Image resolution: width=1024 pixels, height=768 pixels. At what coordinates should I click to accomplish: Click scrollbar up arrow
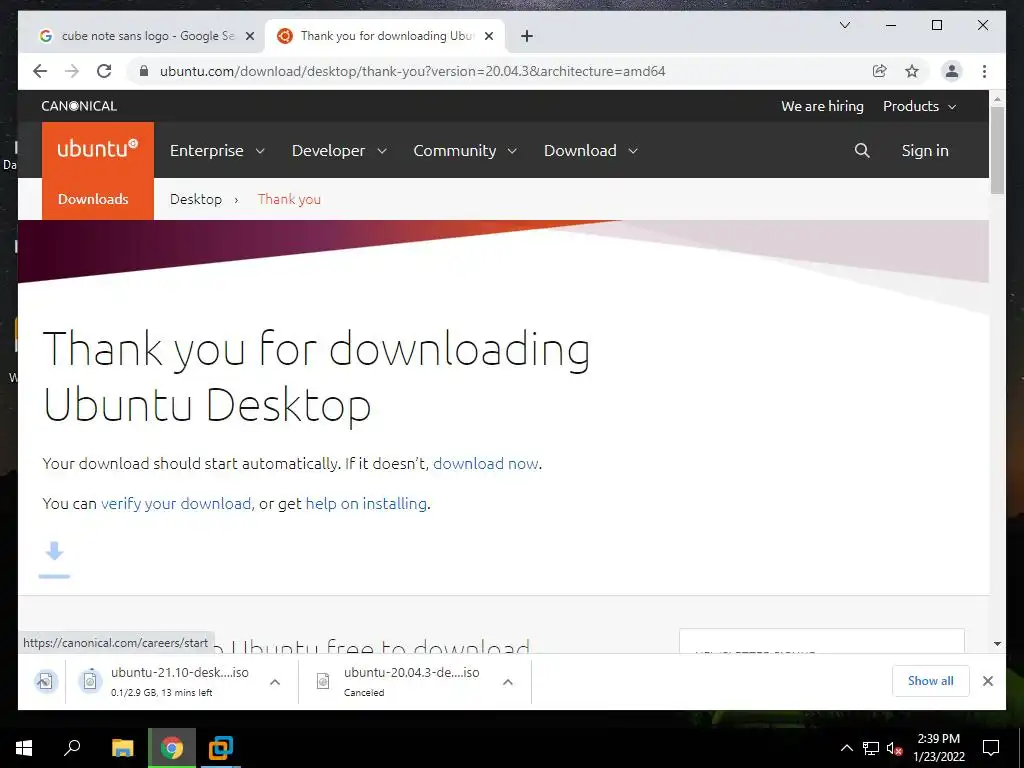point(997,99)
